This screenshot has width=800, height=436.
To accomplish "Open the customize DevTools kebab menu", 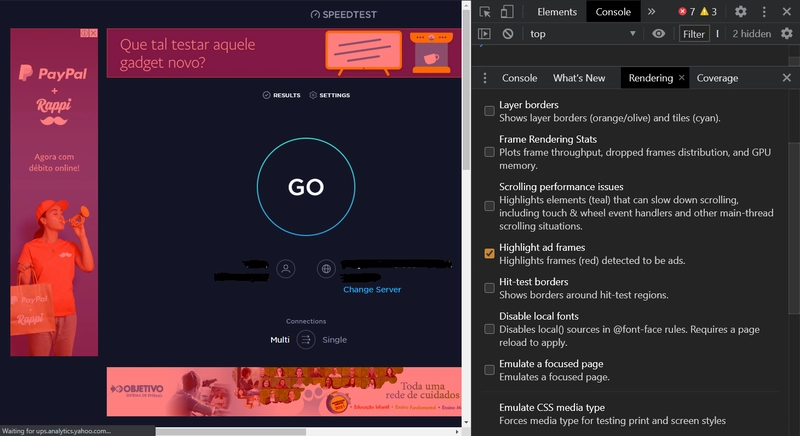I will point(764,12).
